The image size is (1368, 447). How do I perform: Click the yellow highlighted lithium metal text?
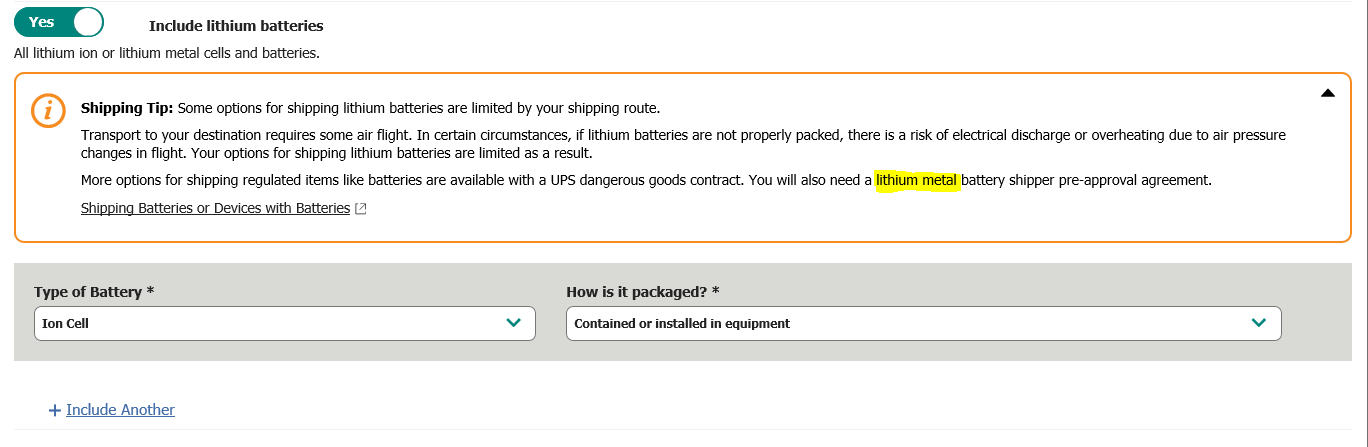pyautogui.click(x=917, y=181)
